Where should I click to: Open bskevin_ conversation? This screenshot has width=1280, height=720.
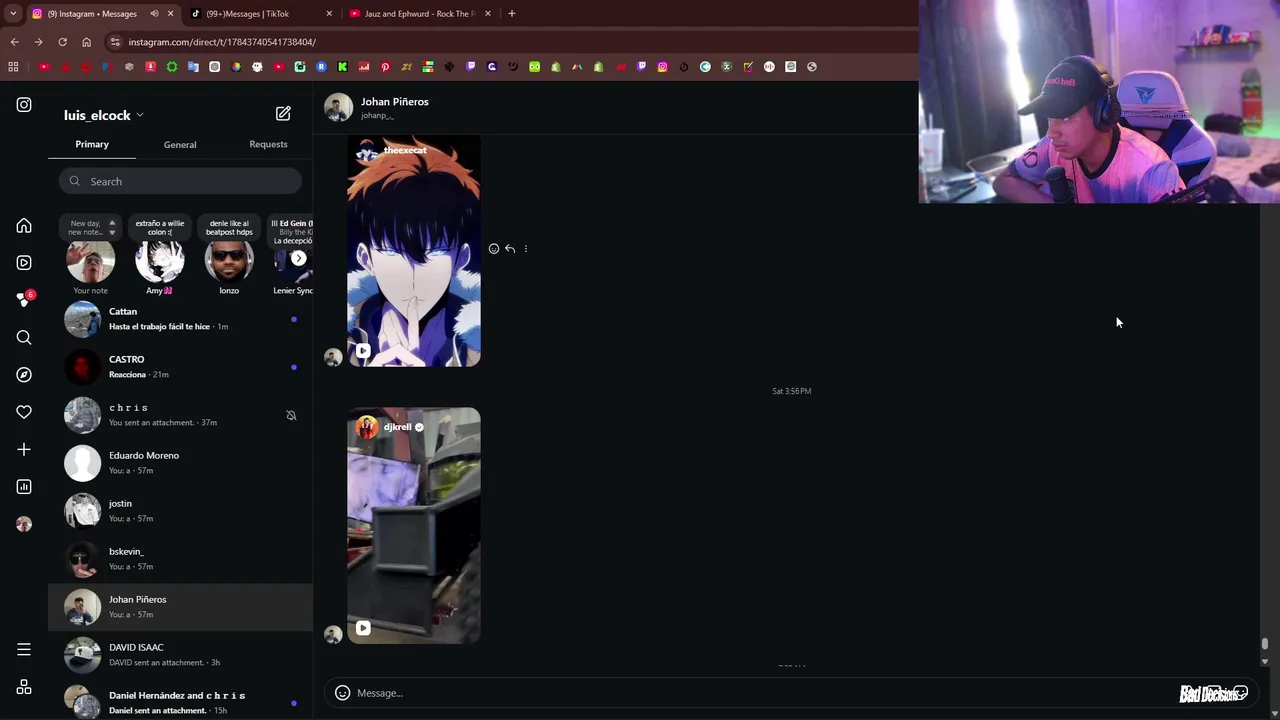180,559
